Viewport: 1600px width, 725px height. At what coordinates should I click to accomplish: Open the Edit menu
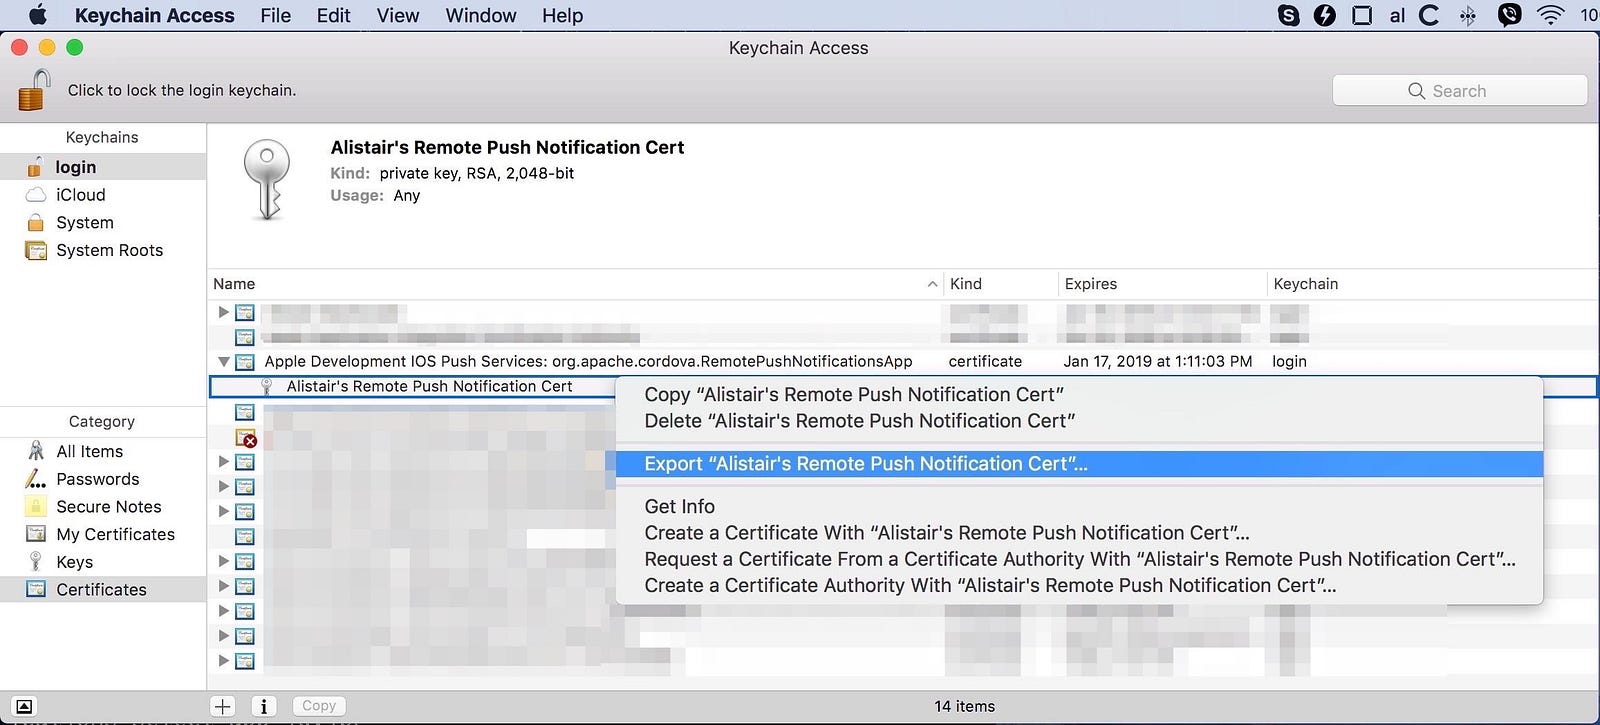[x=333, y=15]
